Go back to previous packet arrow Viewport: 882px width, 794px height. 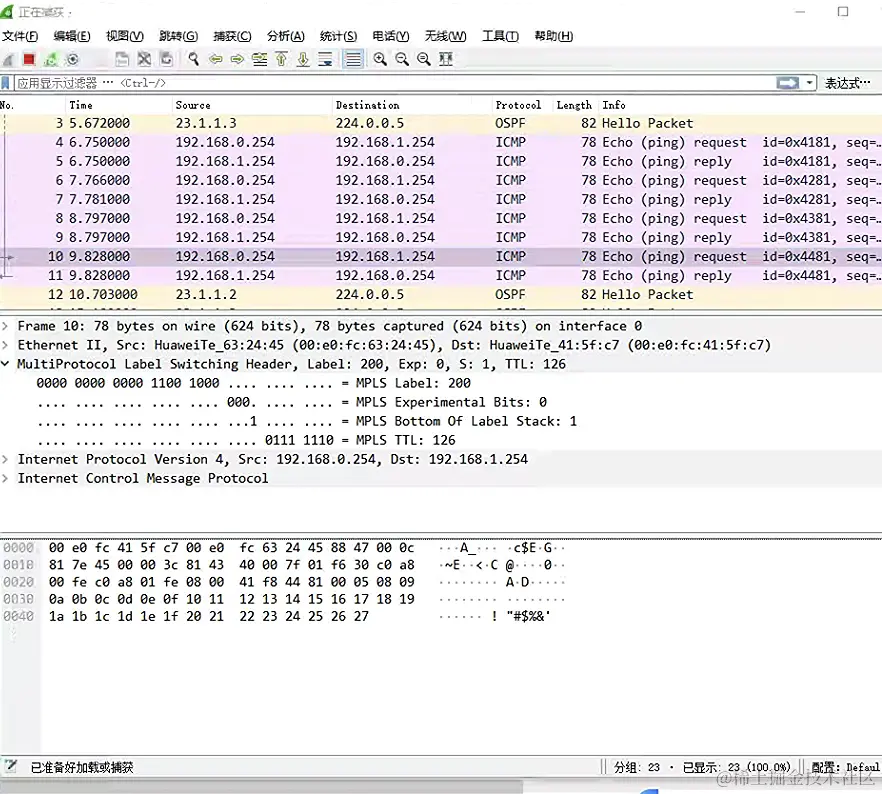coord(215,59)
